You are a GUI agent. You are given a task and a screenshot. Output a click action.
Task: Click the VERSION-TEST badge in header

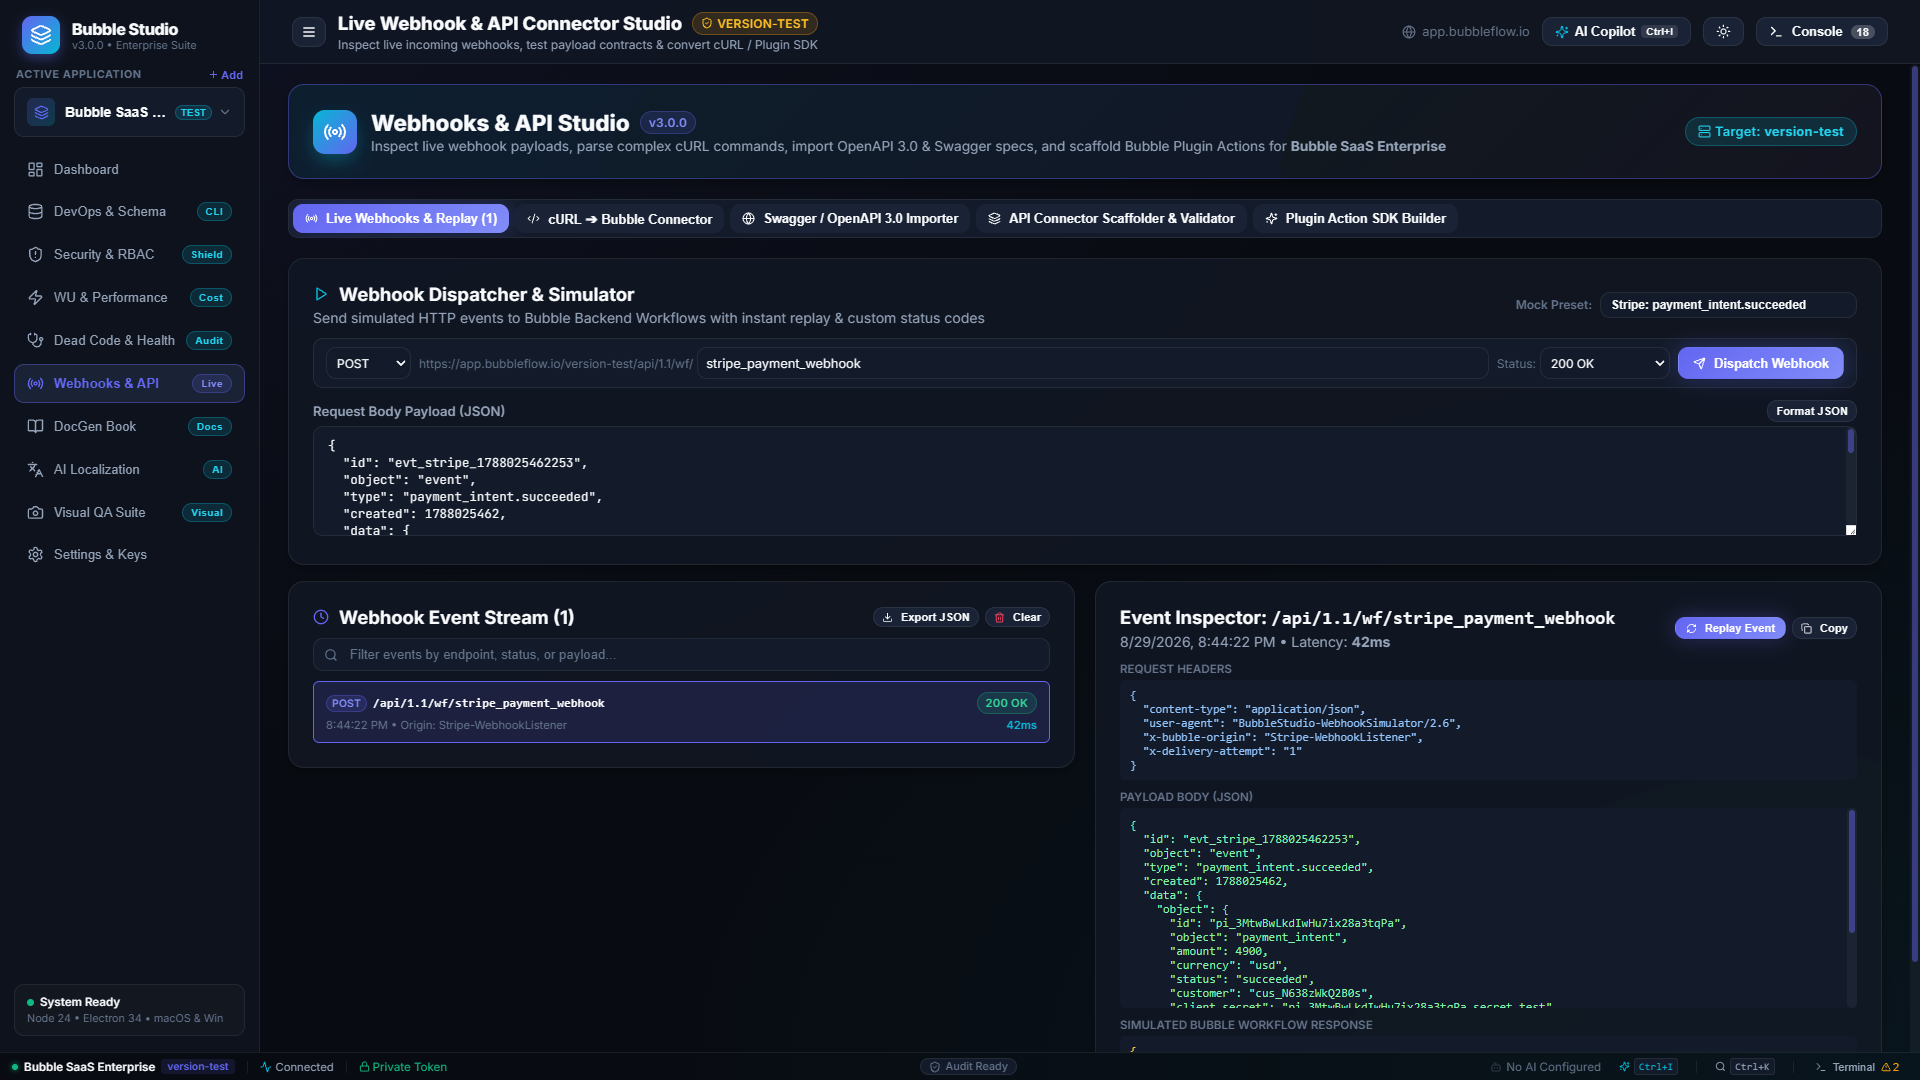755,23
